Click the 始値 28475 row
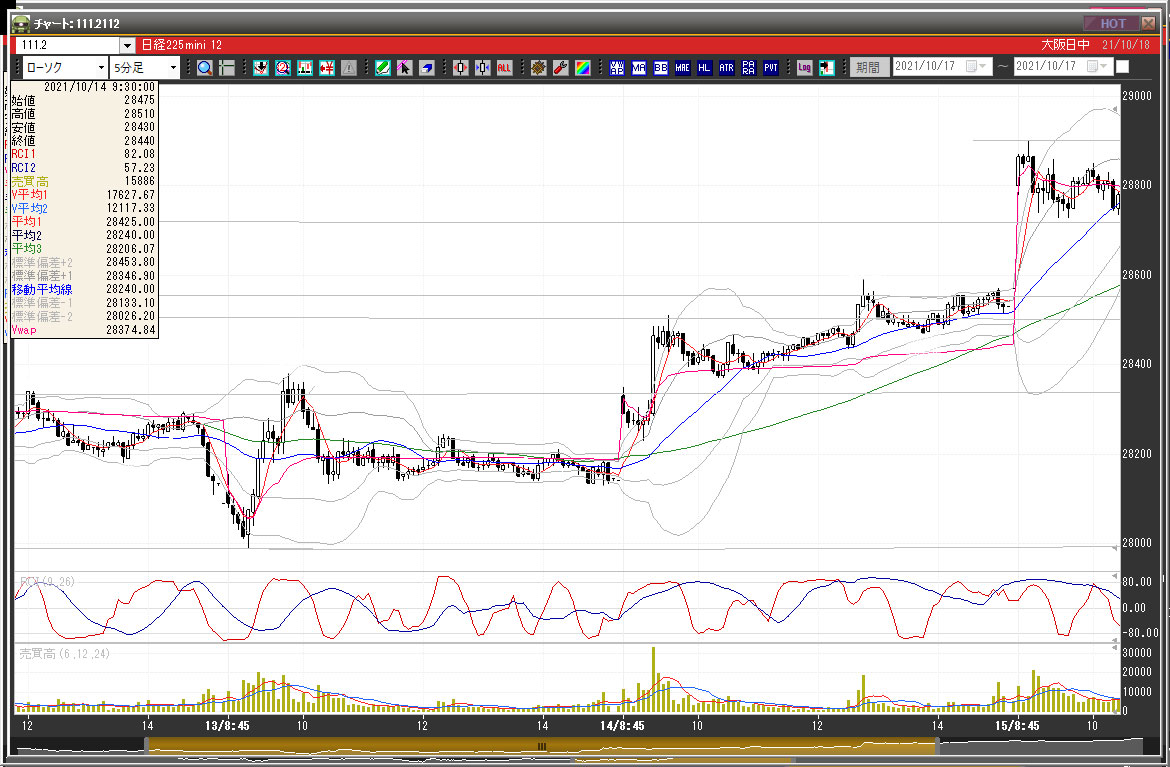 coord(84,100)
